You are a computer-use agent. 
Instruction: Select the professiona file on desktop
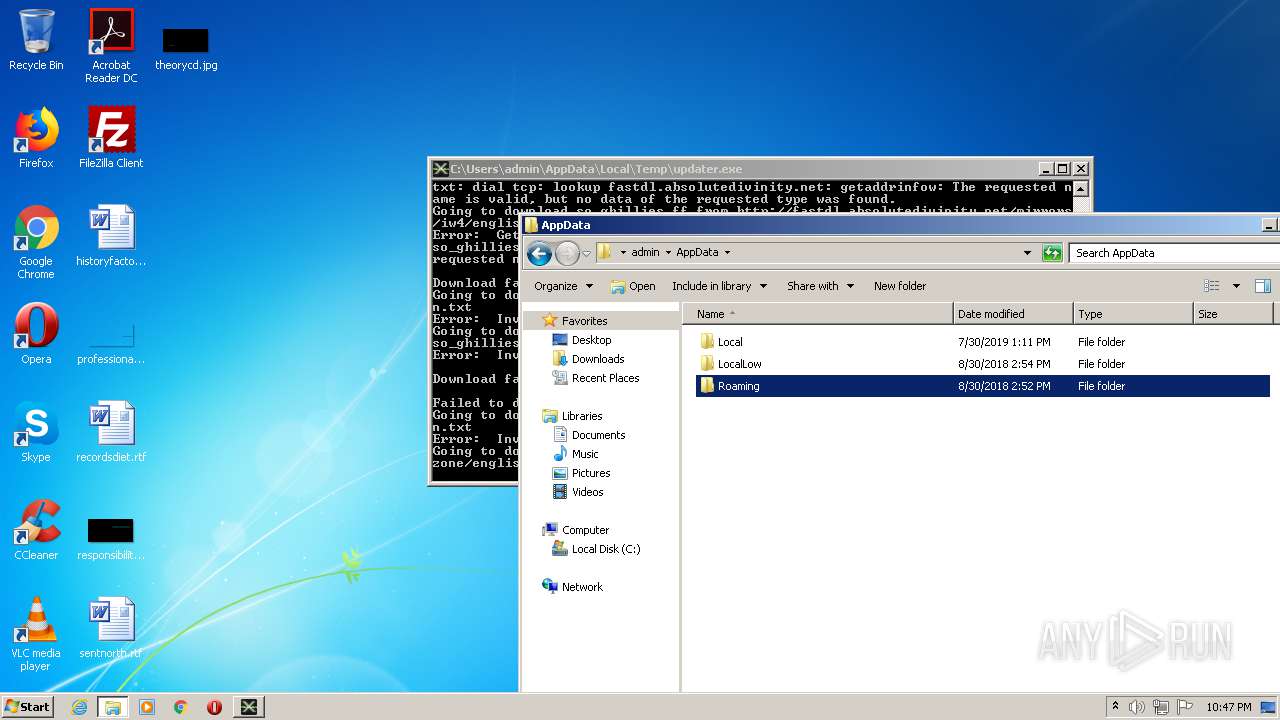[111, 342]
